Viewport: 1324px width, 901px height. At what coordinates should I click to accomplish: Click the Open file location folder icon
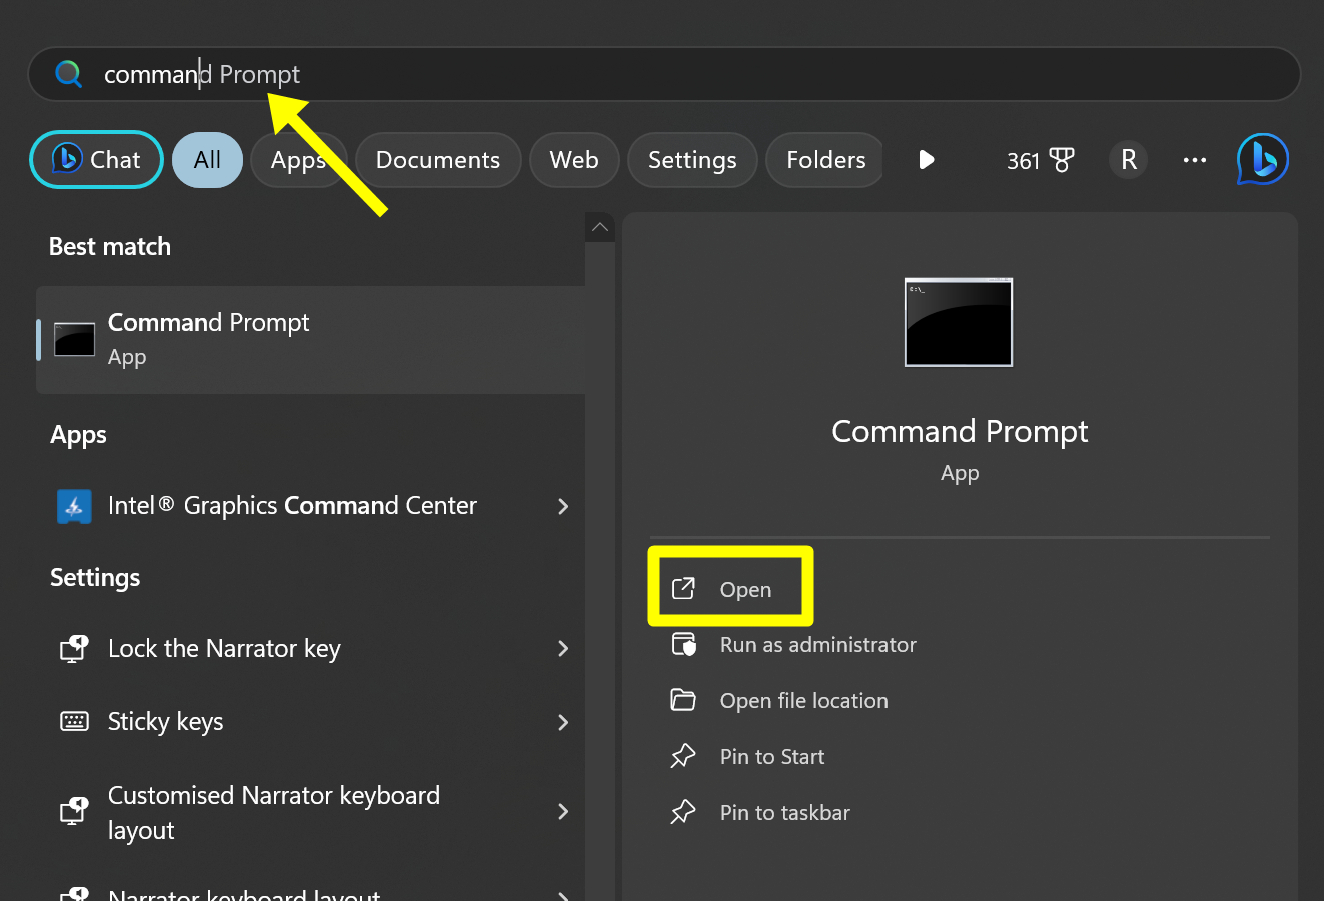click(683, 700)
